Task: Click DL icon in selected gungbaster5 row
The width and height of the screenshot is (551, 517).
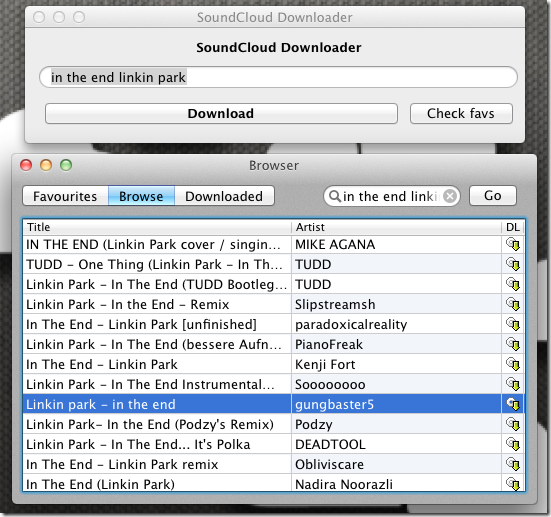Action: coord(513,405)
